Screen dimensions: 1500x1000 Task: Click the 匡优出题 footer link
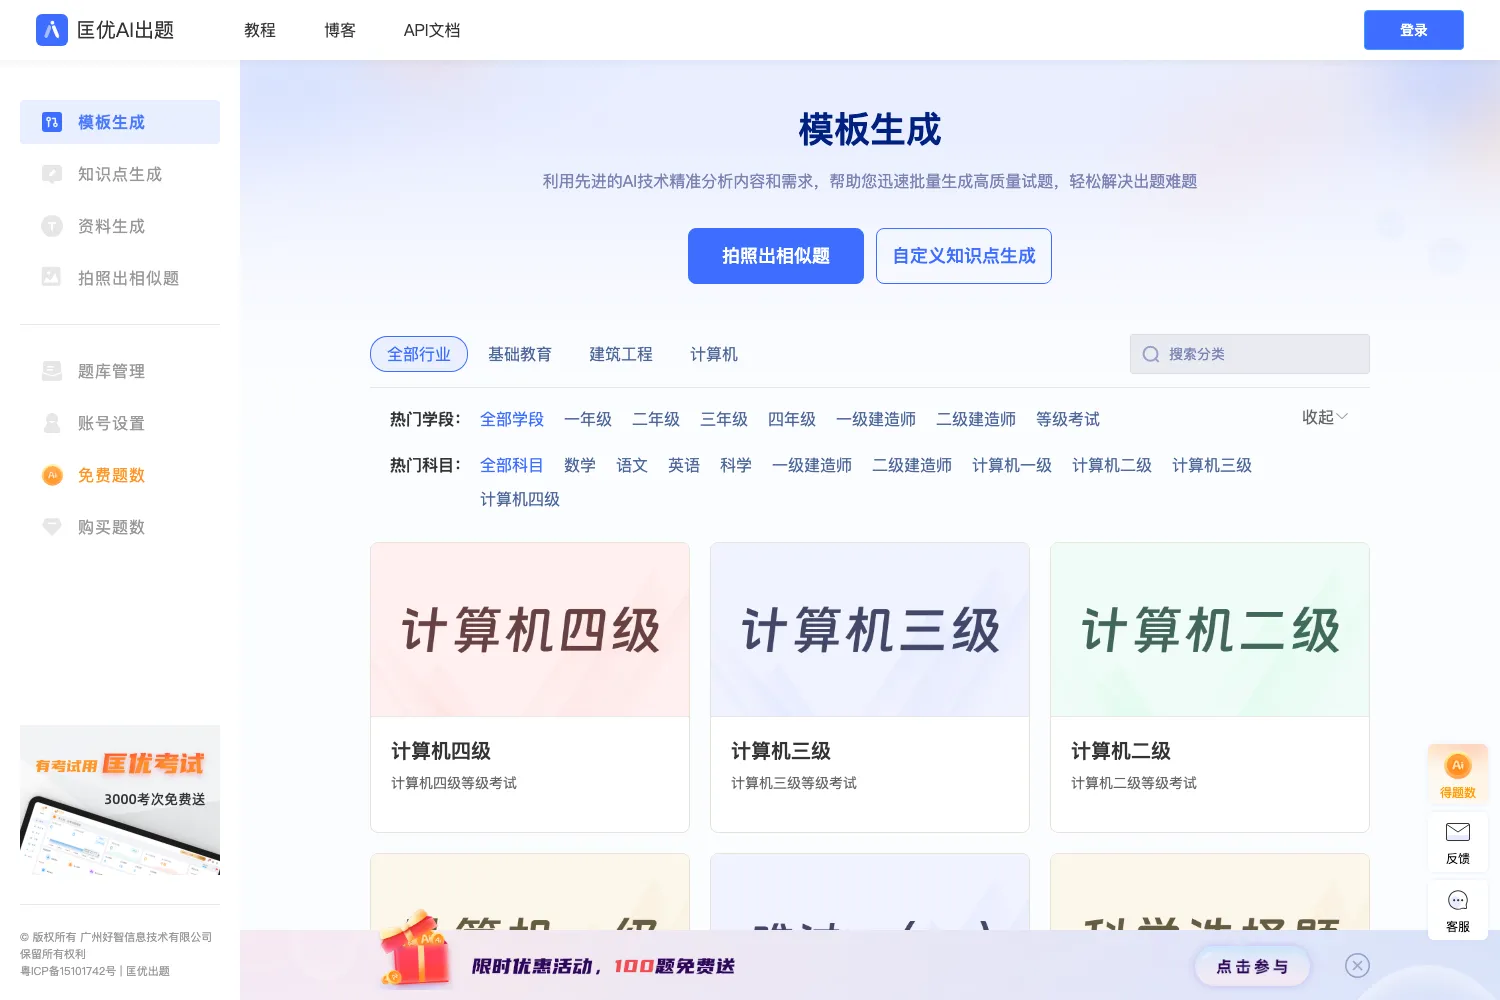[148, 971]
